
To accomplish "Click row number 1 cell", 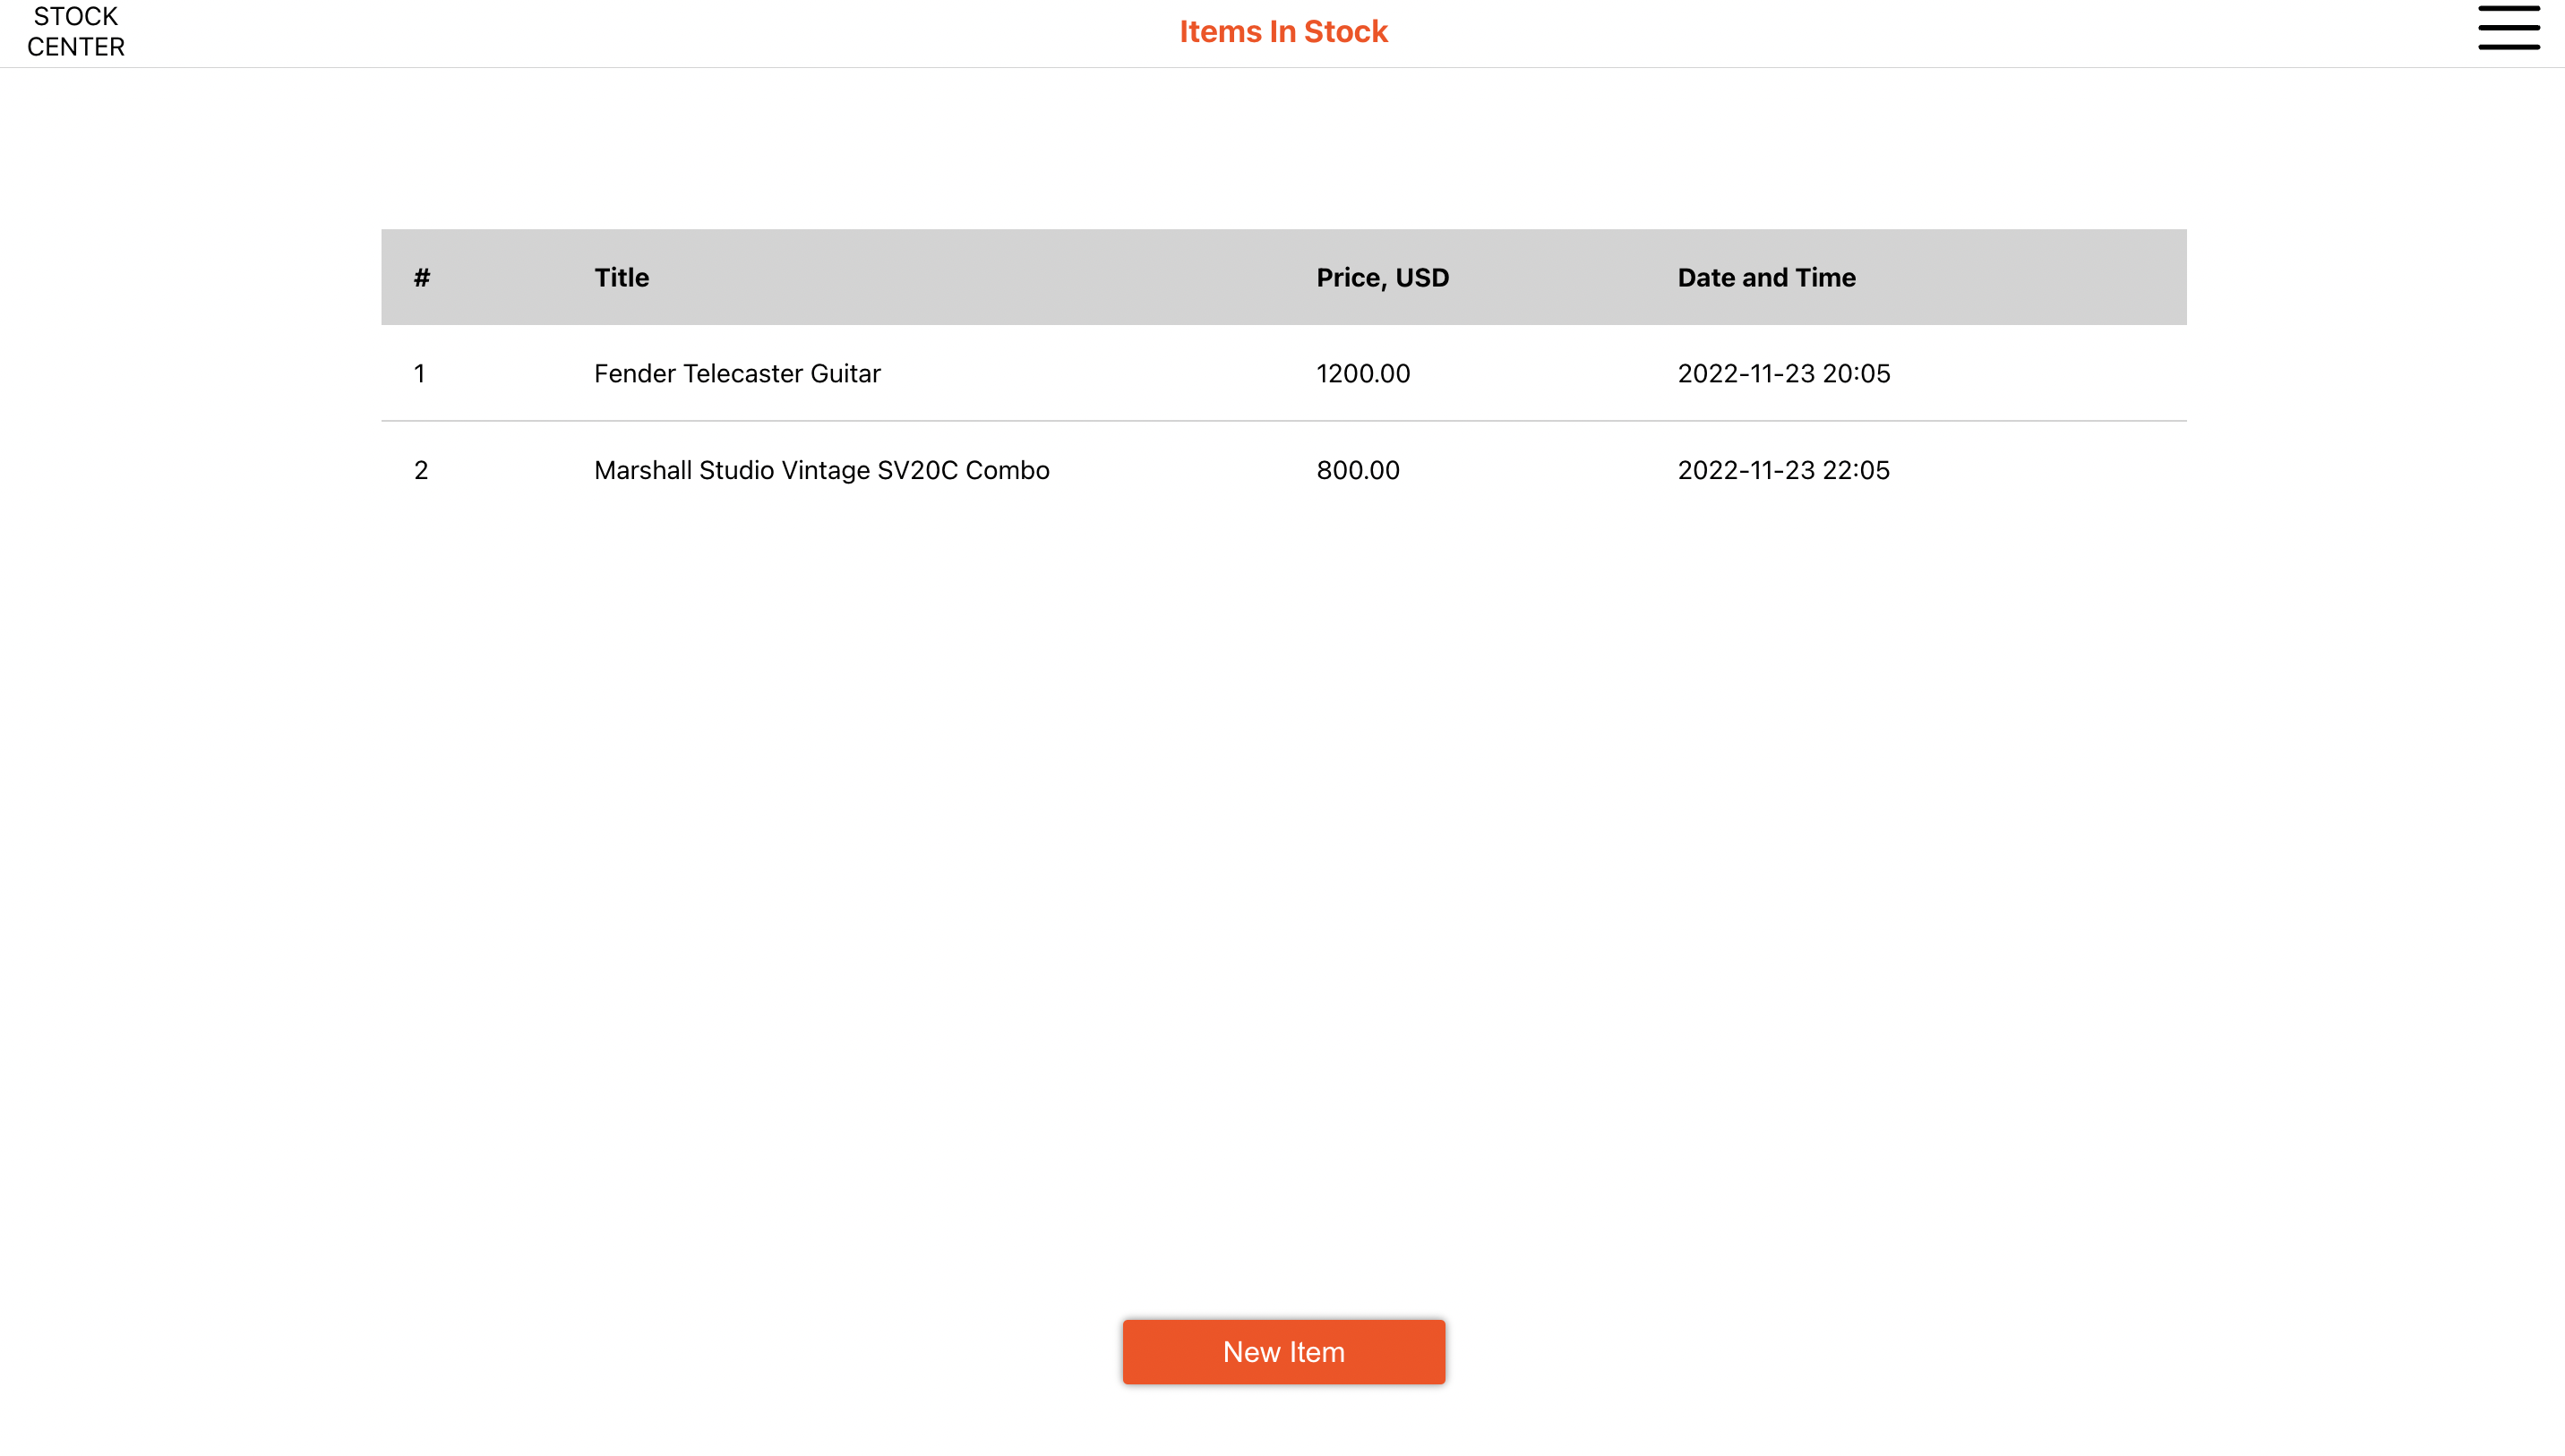I will coord(420,373).
